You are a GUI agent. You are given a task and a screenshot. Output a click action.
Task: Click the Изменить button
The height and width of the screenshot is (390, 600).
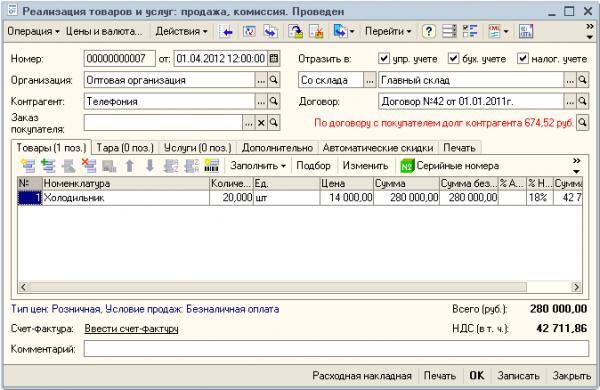365,166
